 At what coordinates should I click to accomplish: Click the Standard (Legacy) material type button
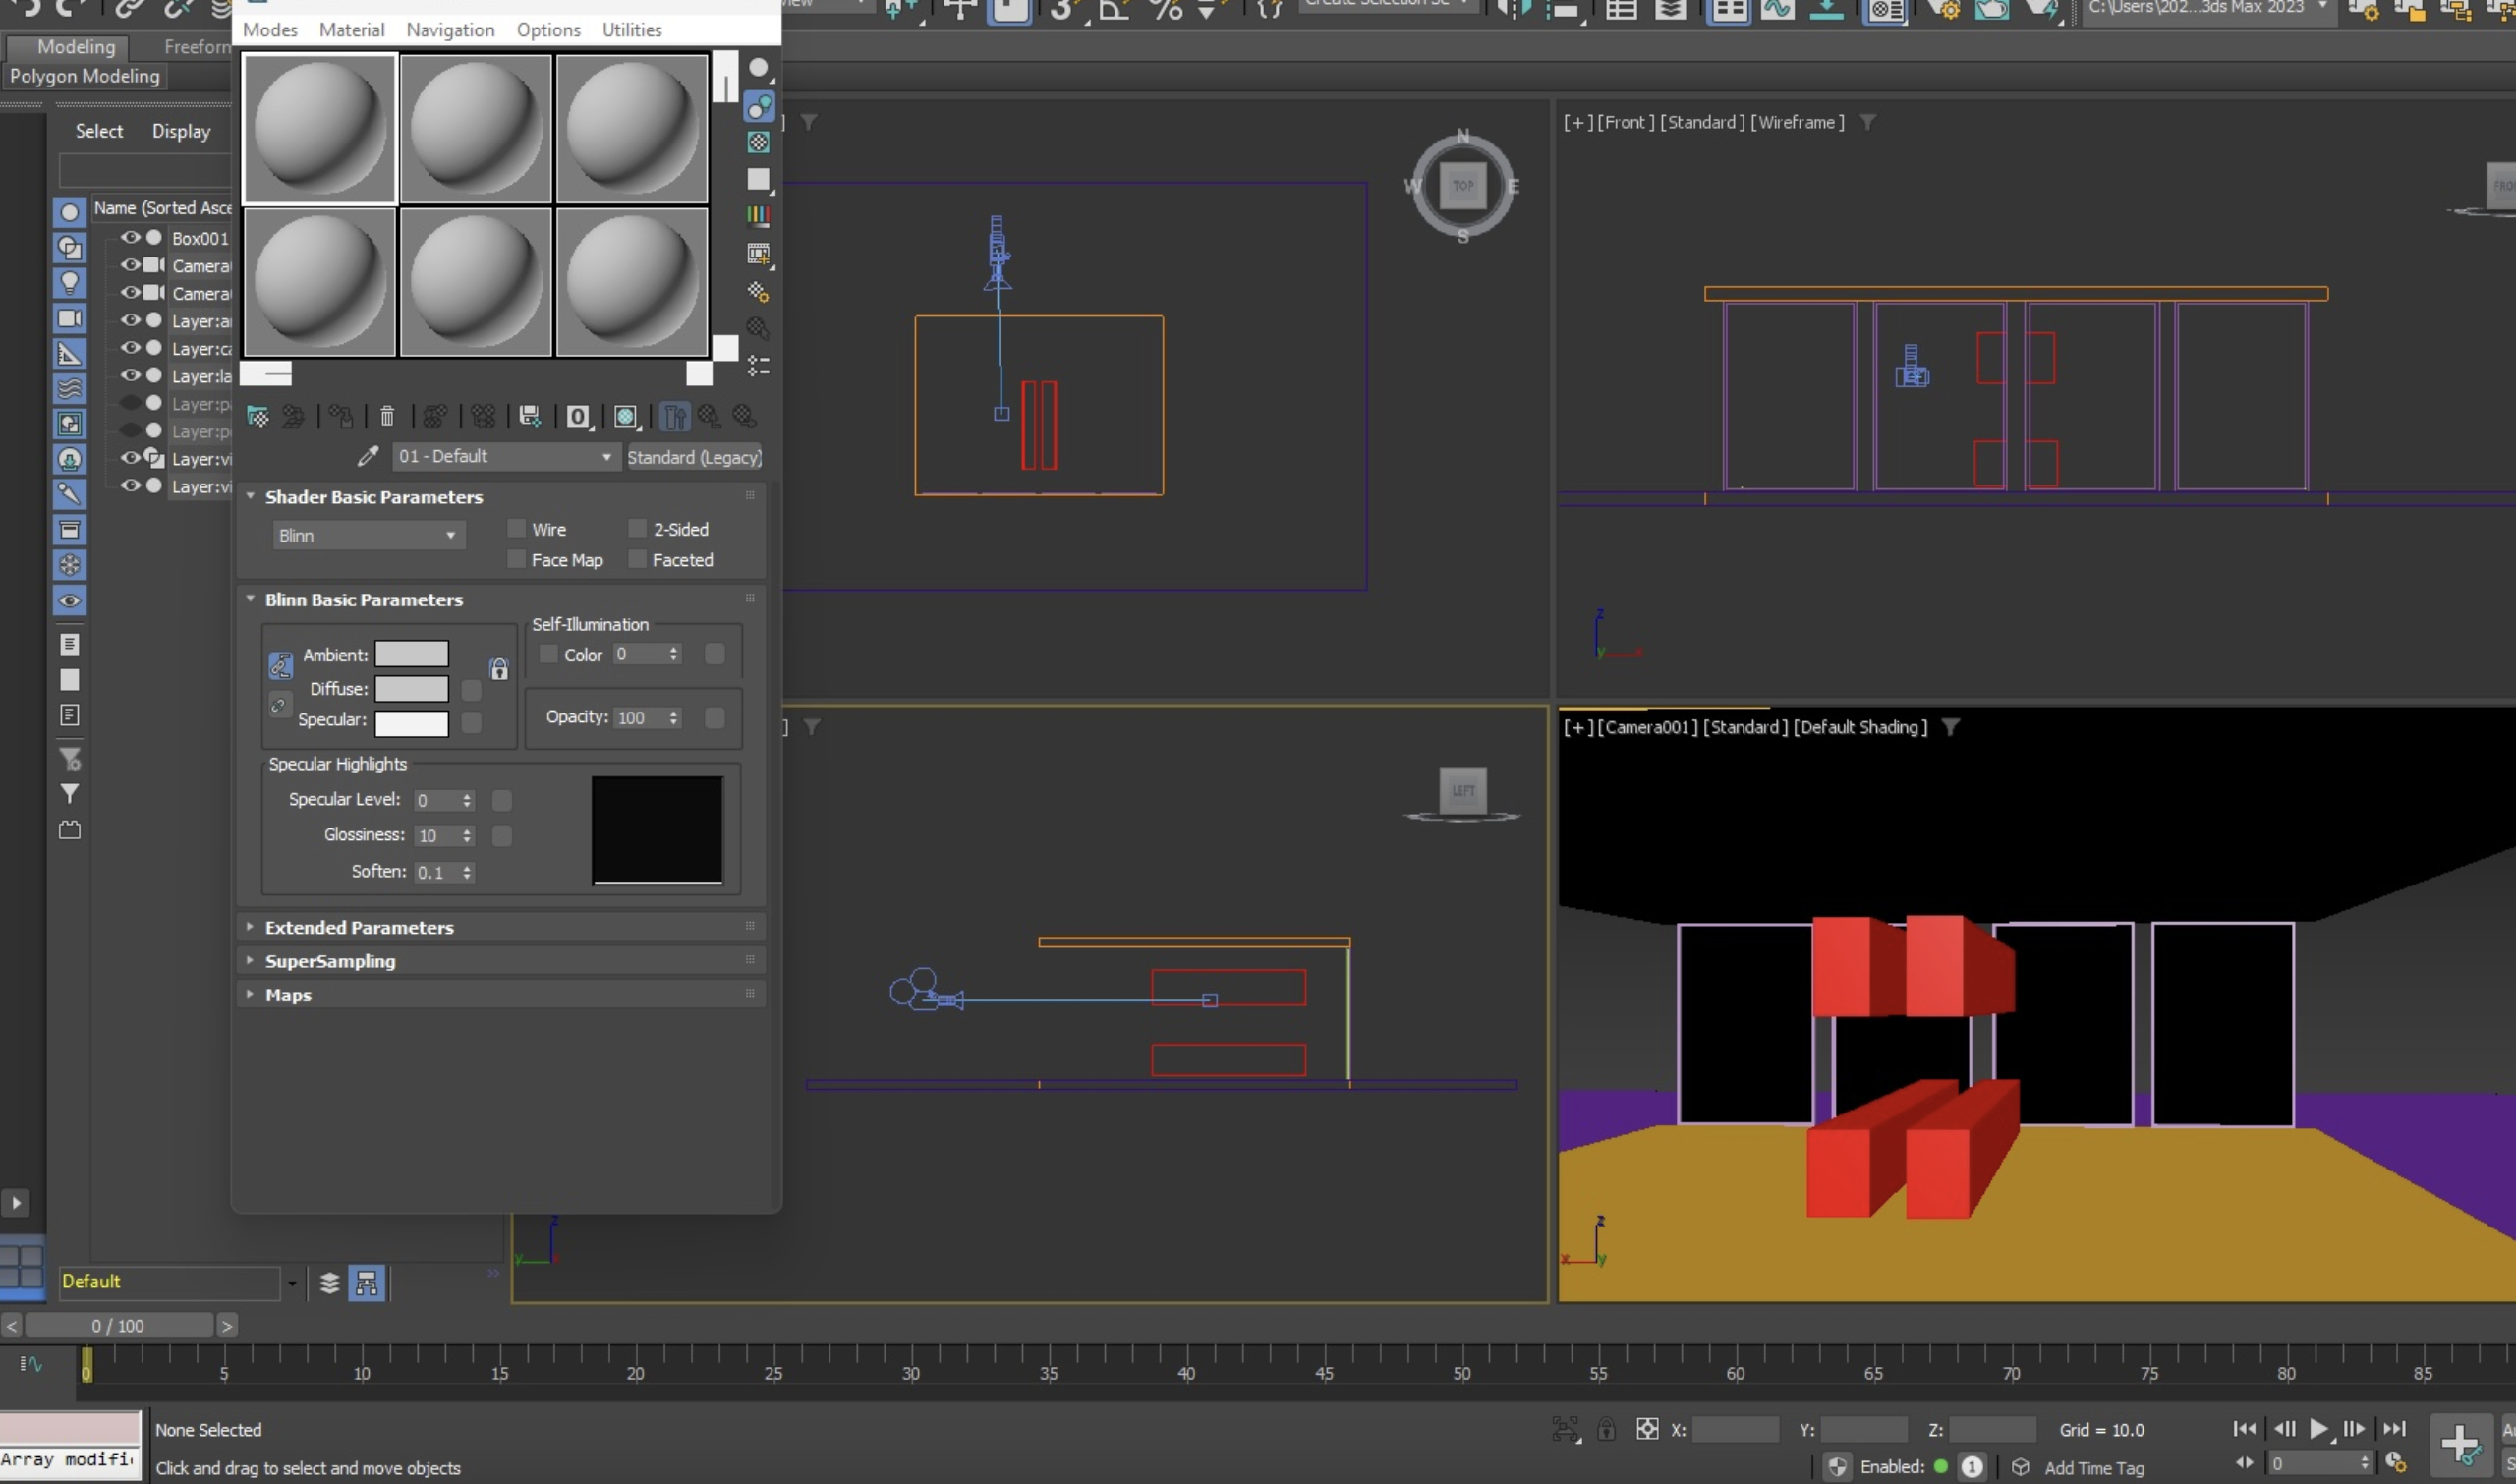pos(694,457)
